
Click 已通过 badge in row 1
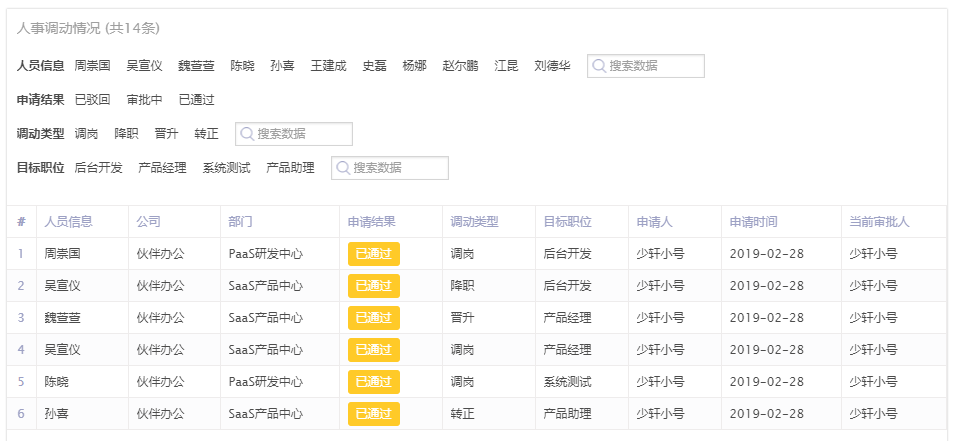click(373, 254)
